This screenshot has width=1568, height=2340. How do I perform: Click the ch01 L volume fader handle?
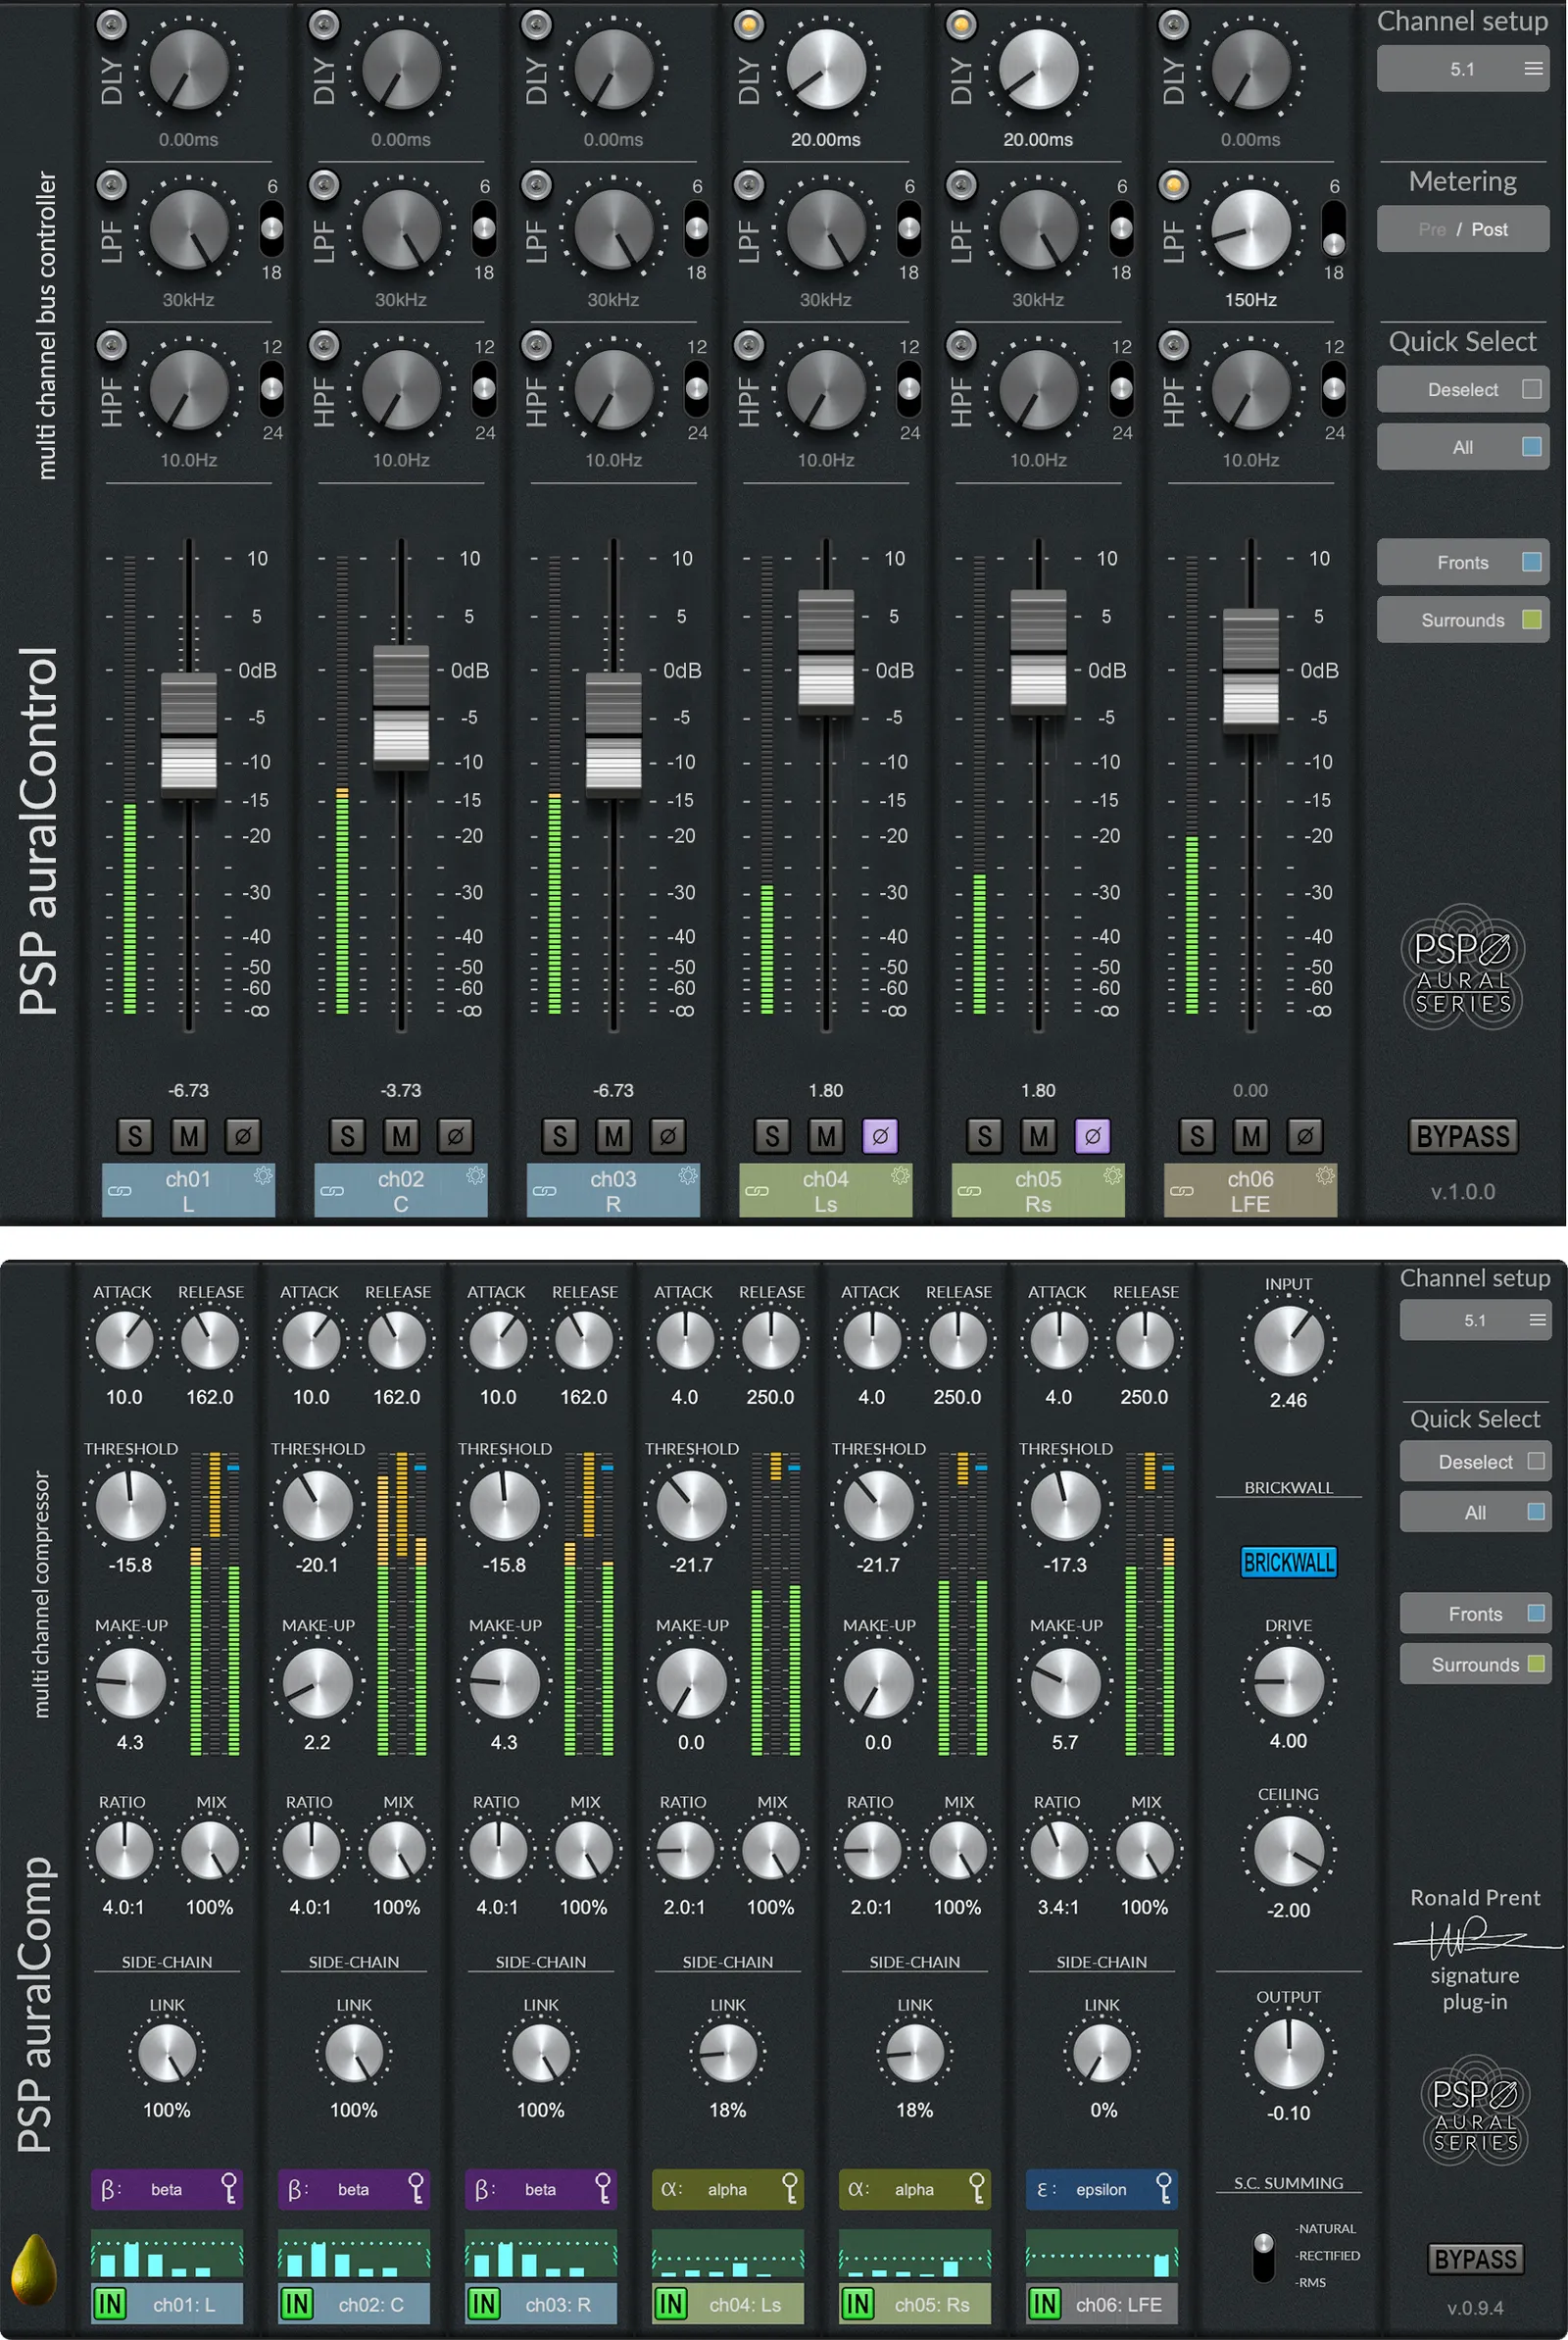pos(189,734)
